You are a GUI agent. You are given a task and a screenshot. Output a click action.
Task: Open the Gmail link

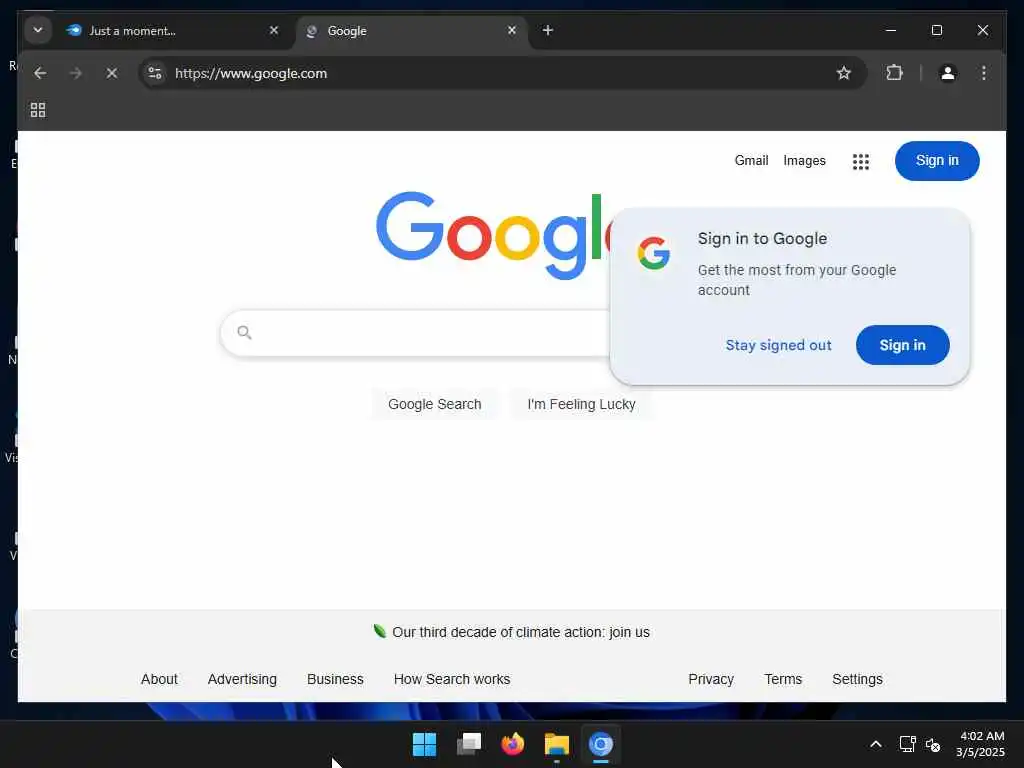point(751,161)
